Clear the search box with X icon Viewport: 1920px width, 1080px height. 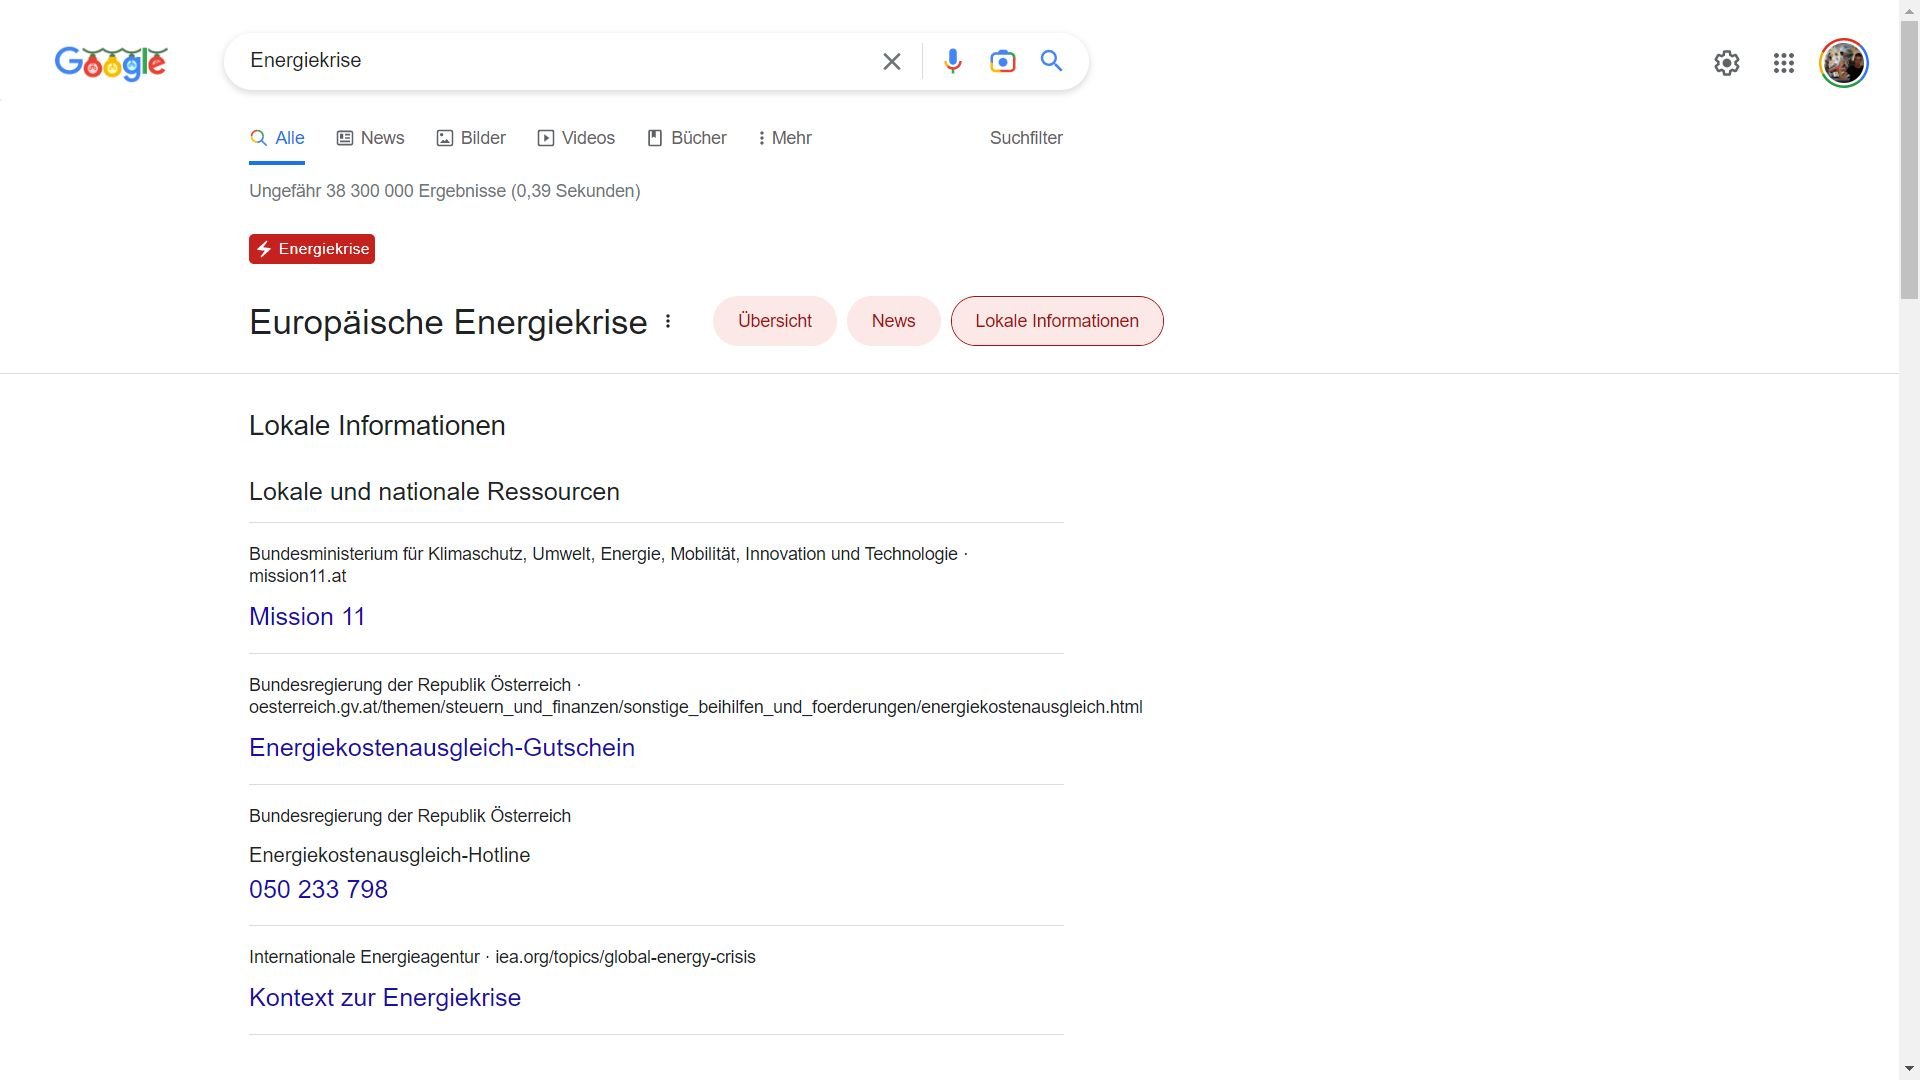[891, 62]
